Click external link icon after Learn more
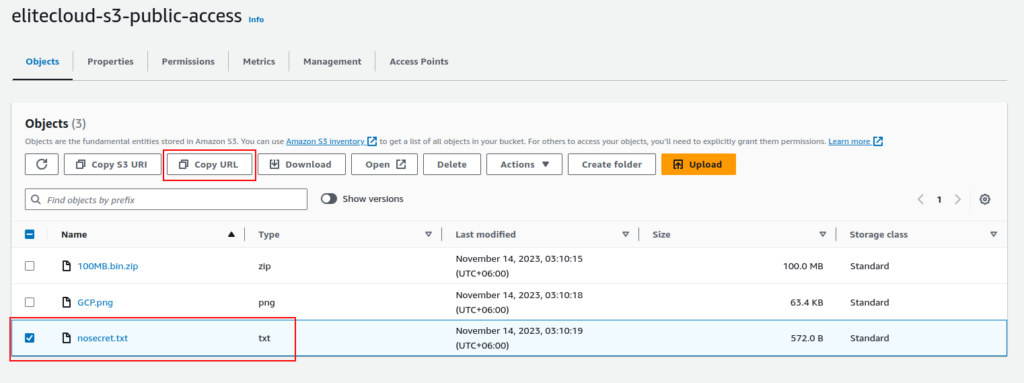The image size is (1024, 383). point(878,141)
